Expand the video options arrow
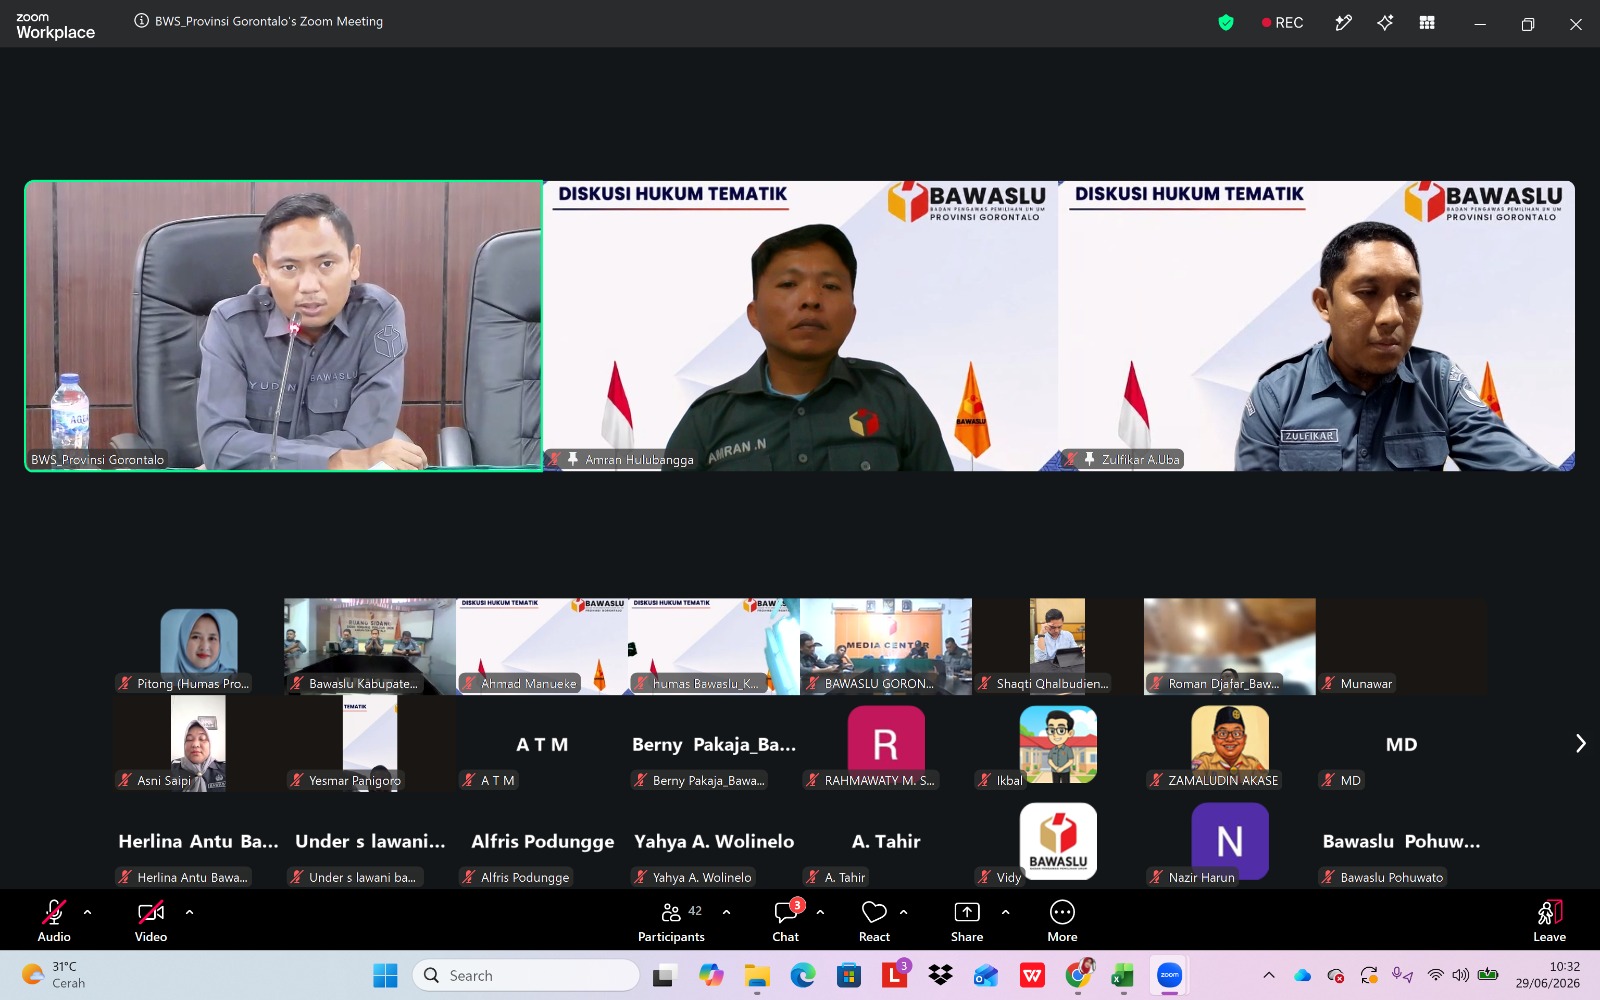 point(189,912)
